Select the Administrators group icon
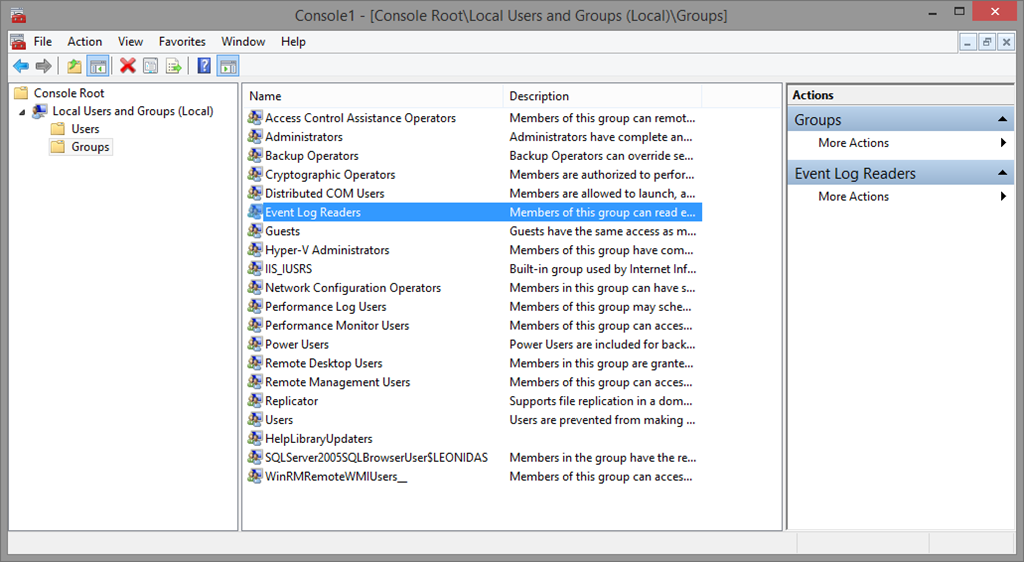1024x562 pixels. (256, 137)
